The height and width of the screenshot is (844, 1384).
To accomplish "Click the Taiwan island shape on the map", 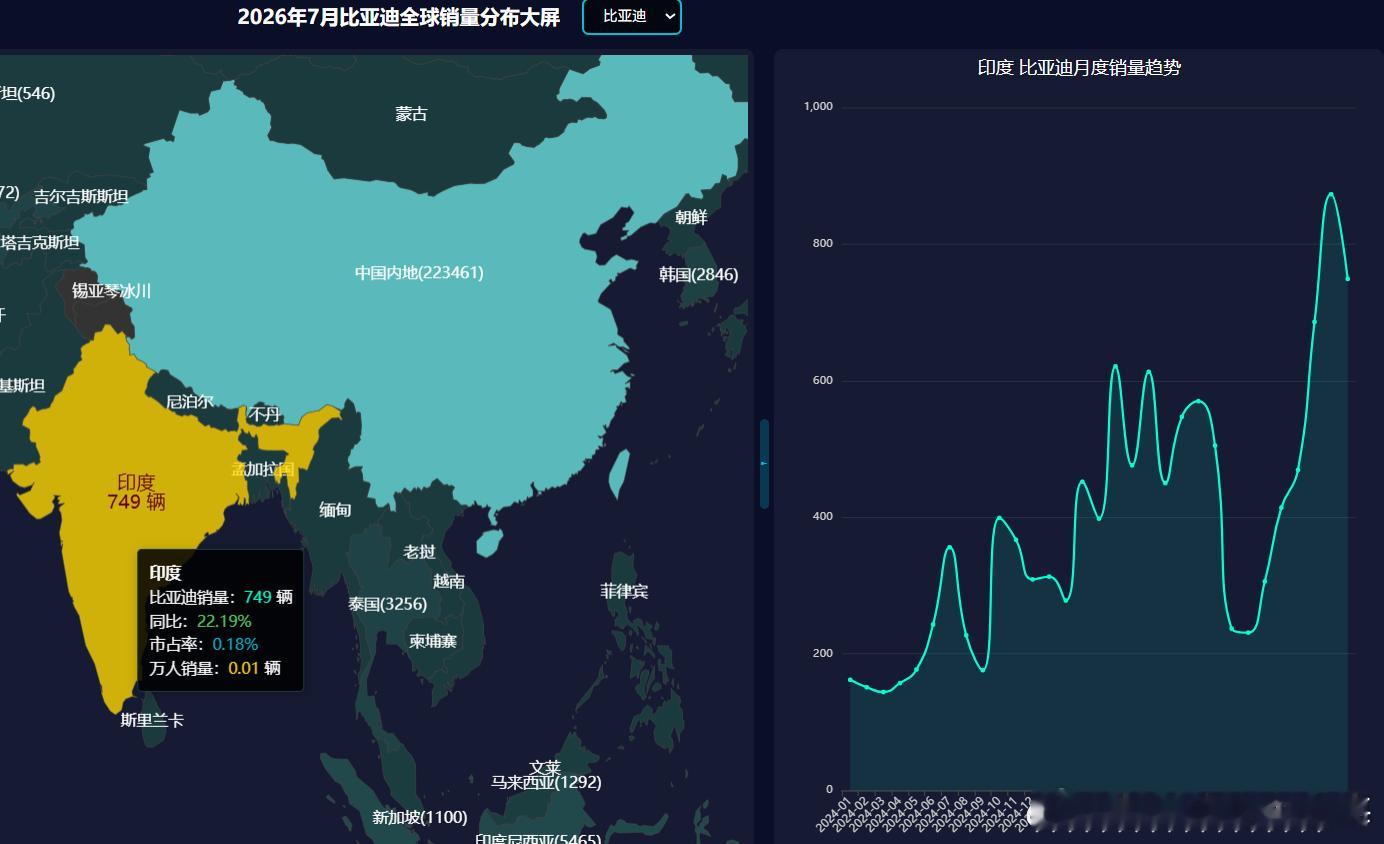I will tap(619, 474).
